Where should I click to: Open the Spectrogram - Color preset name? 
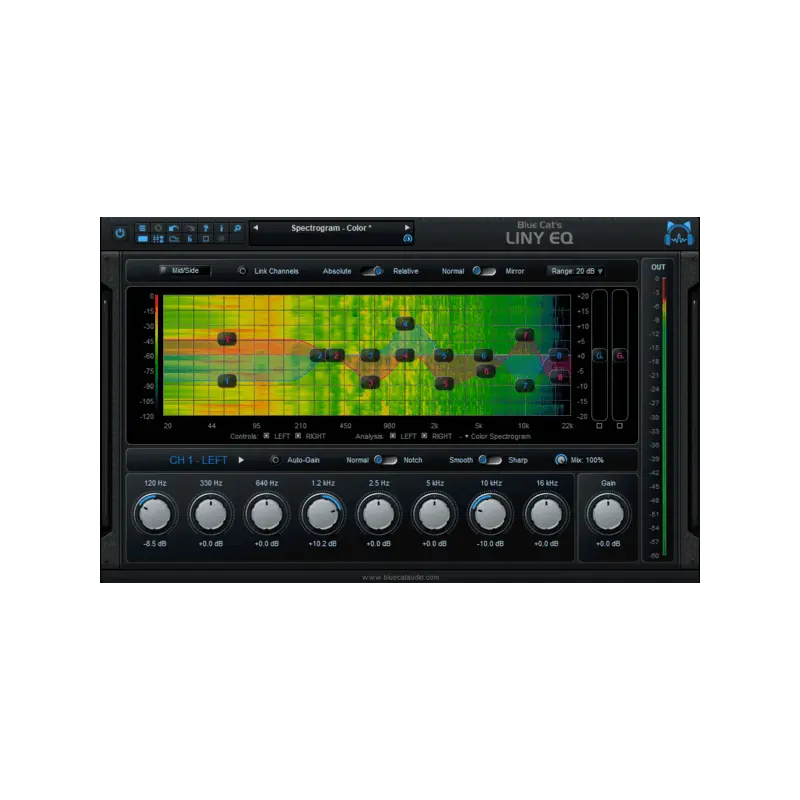(331, 228)
